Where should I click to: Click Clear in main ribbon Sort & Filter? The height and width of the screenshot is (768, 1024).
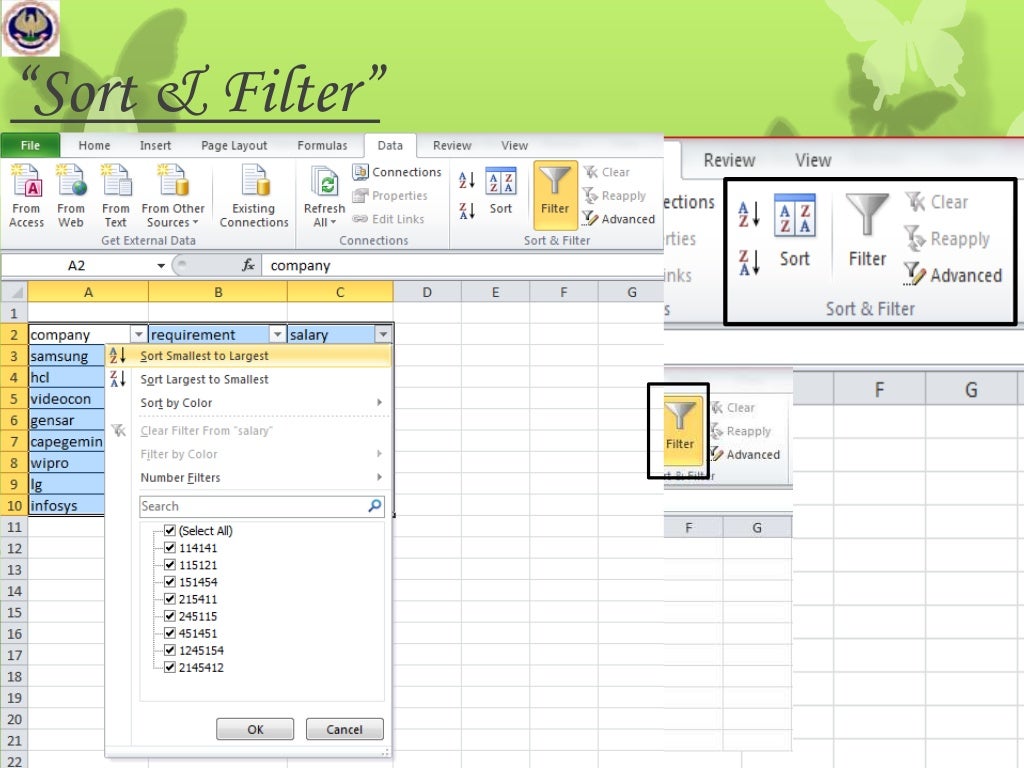pos(607,172)
